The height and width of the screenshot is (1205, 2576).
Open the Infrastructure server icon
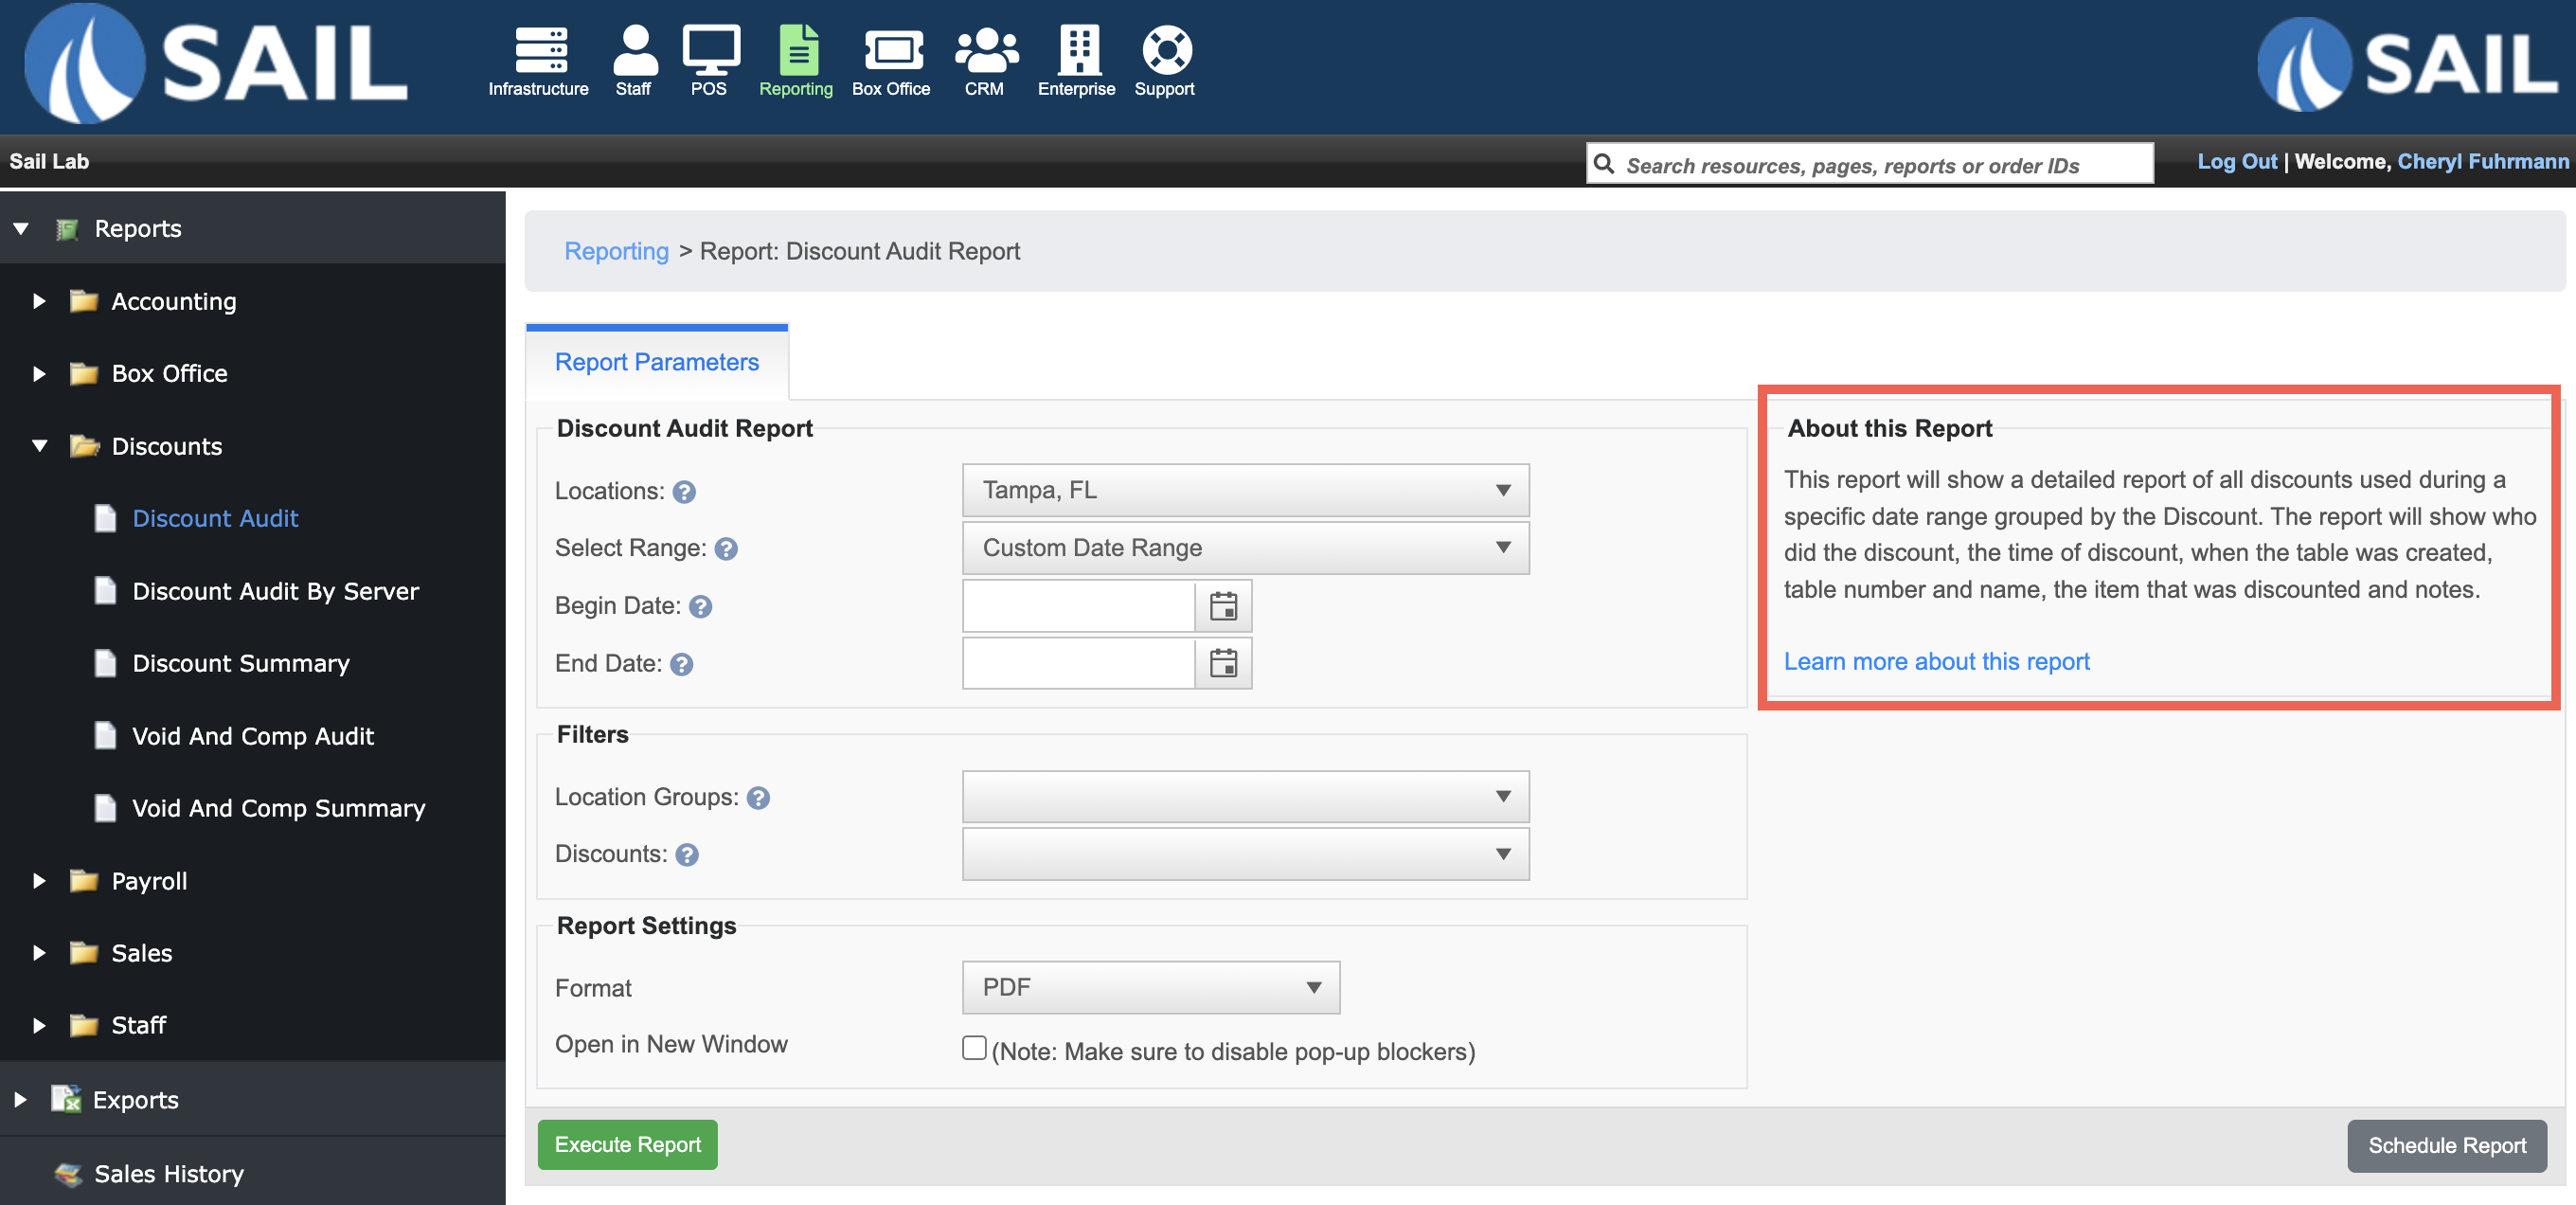[539, 50]
